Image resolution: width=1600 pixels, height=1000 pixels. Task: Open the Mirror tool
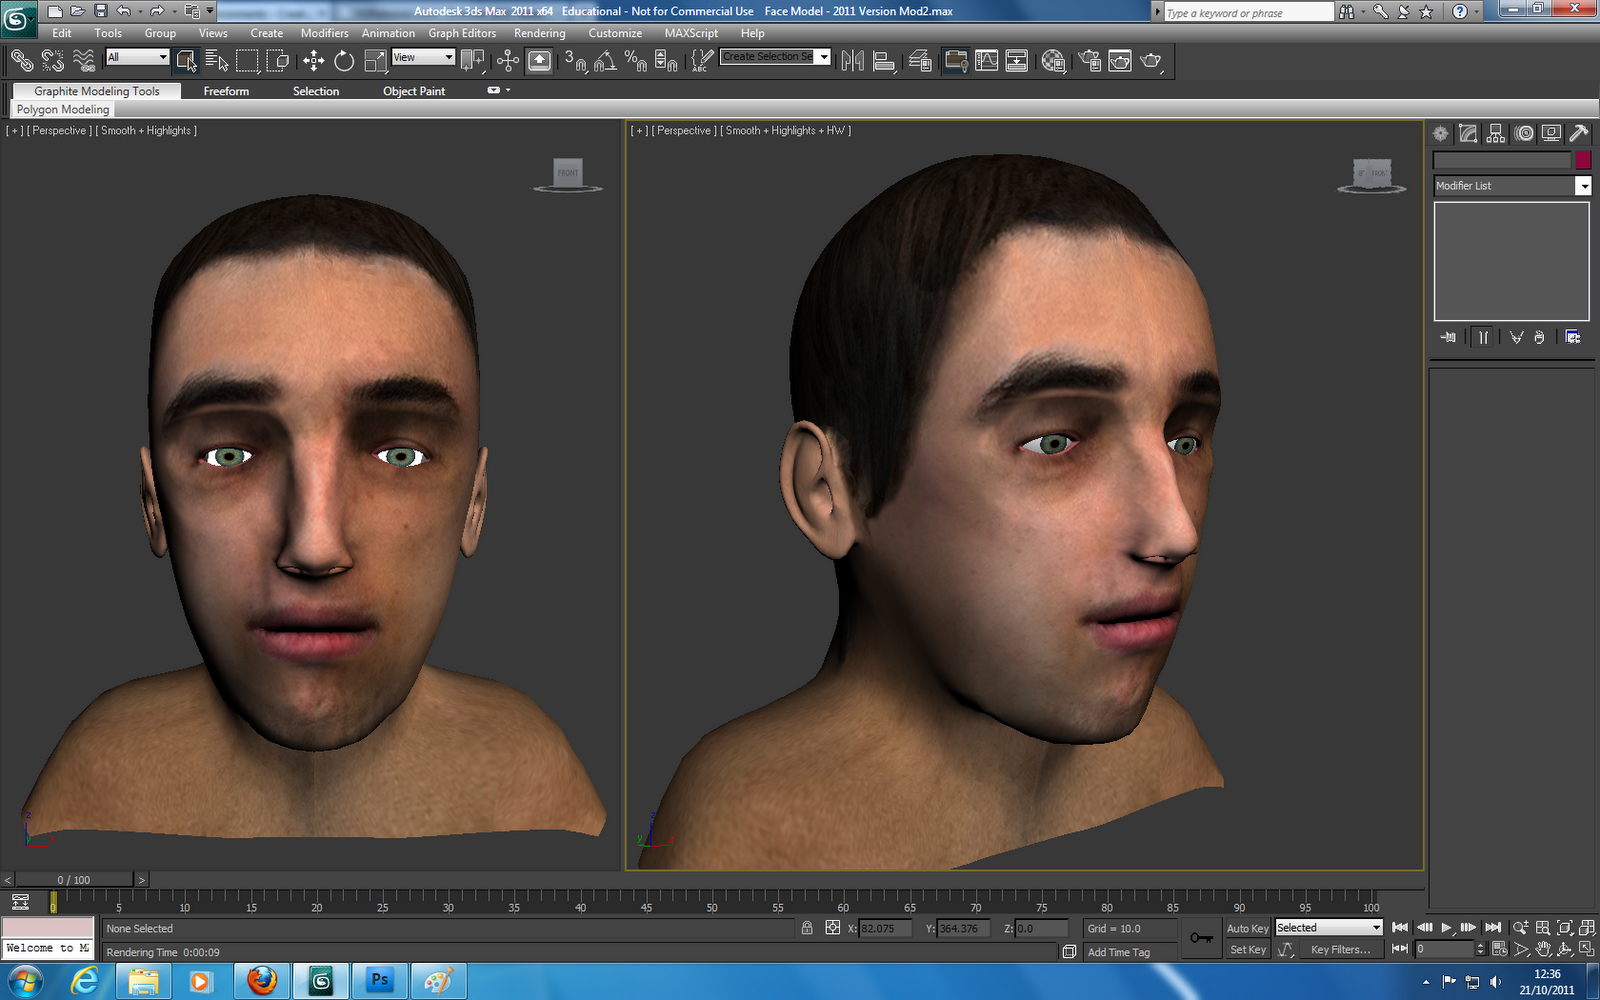click(855, 60)
